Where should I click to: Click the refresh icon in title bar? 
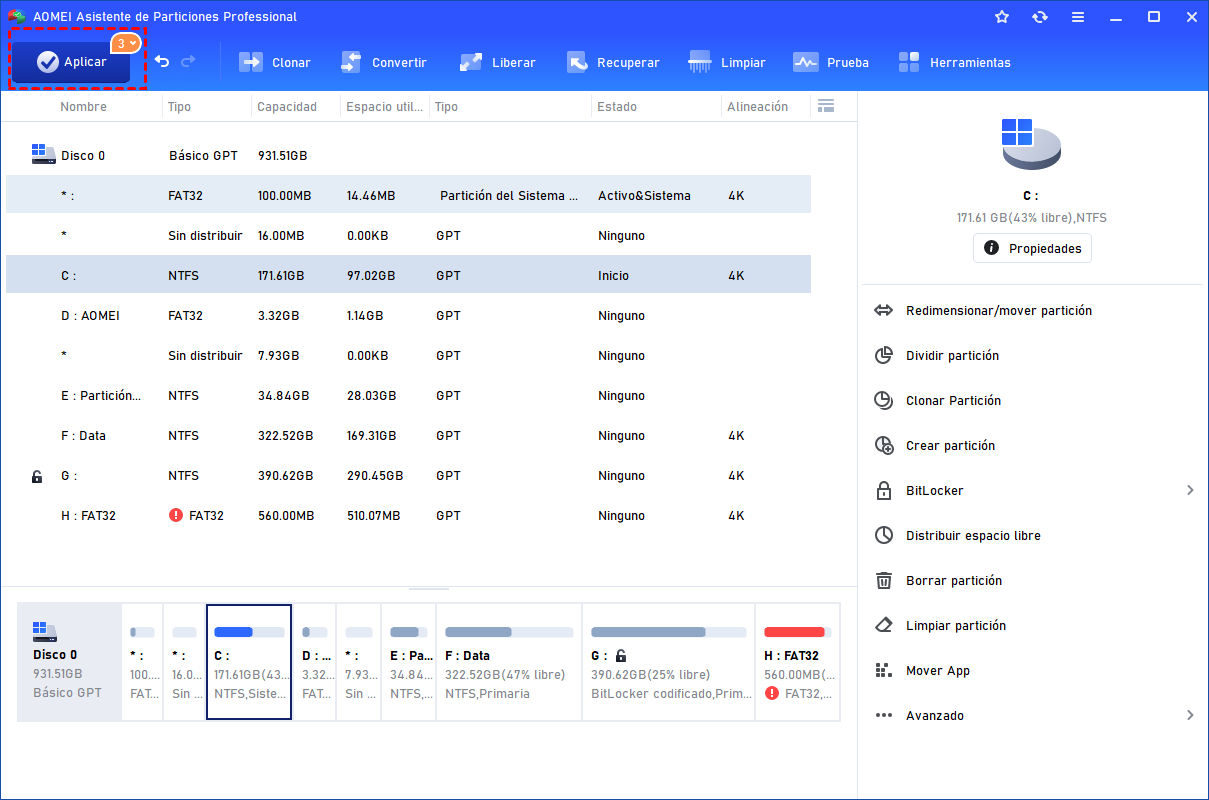point(1040,17)
